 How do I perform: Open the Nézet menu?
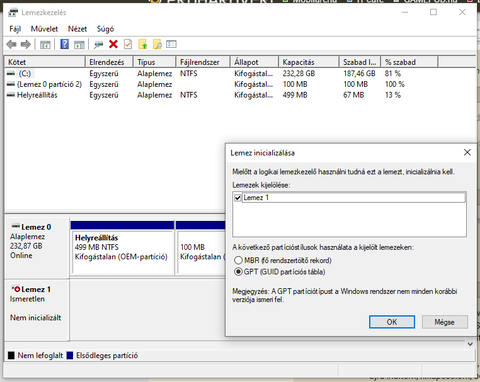click(x=77, y=29)
